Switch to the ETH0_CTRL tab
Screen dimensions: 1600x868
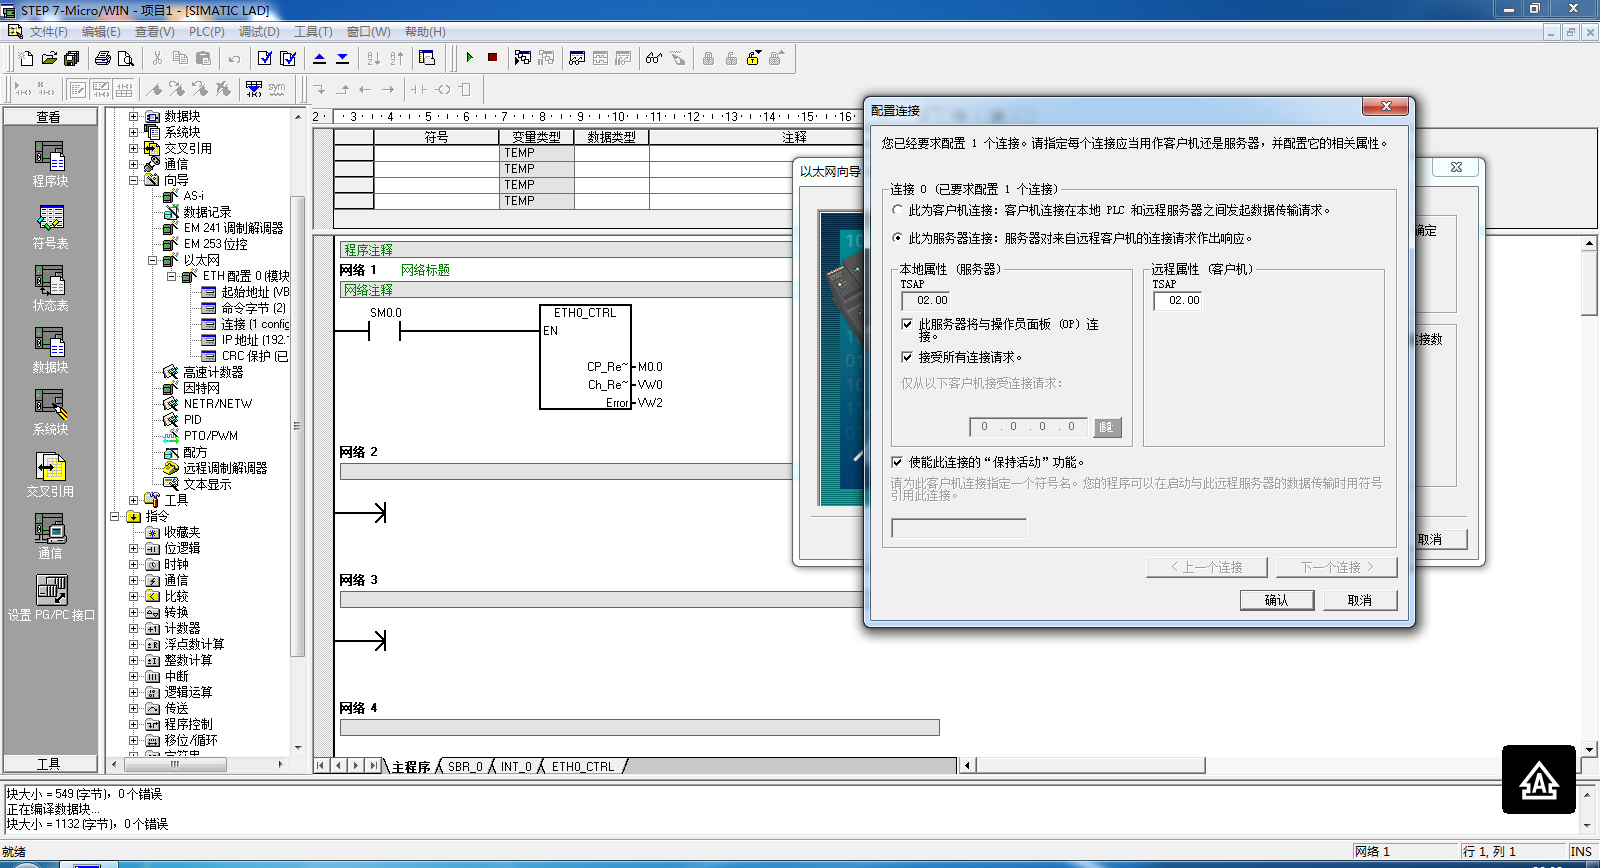click(x=583, y=767)
